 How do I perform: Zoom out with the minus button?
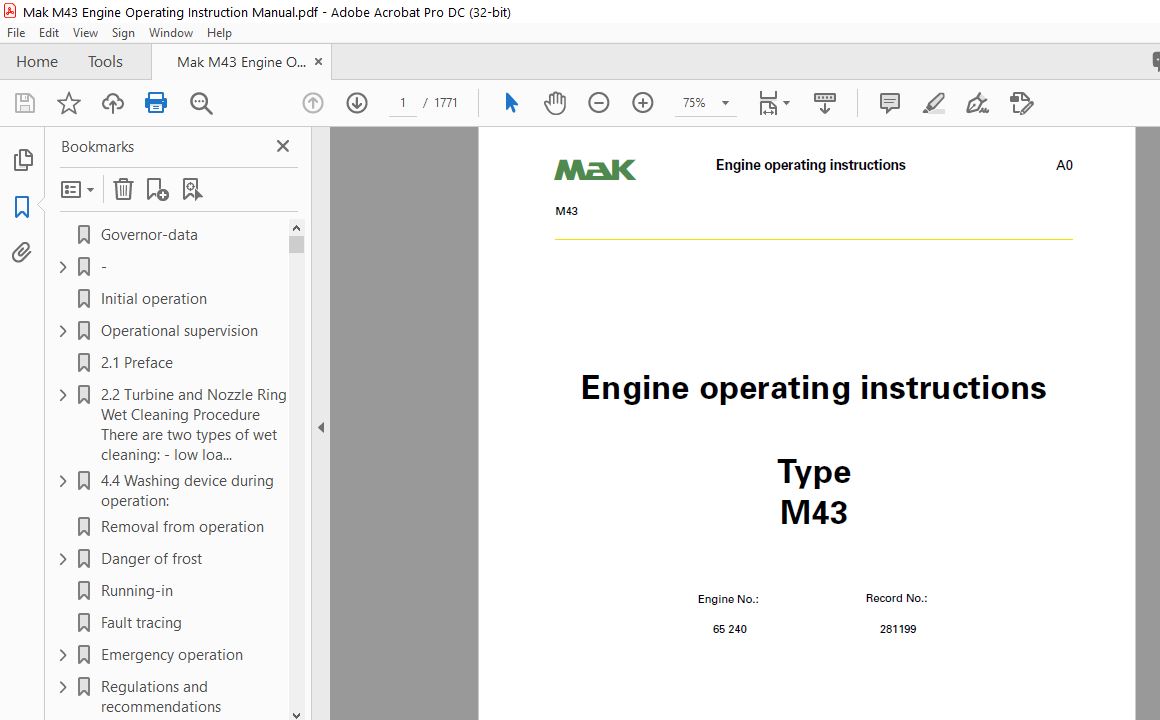pos(598,103)
